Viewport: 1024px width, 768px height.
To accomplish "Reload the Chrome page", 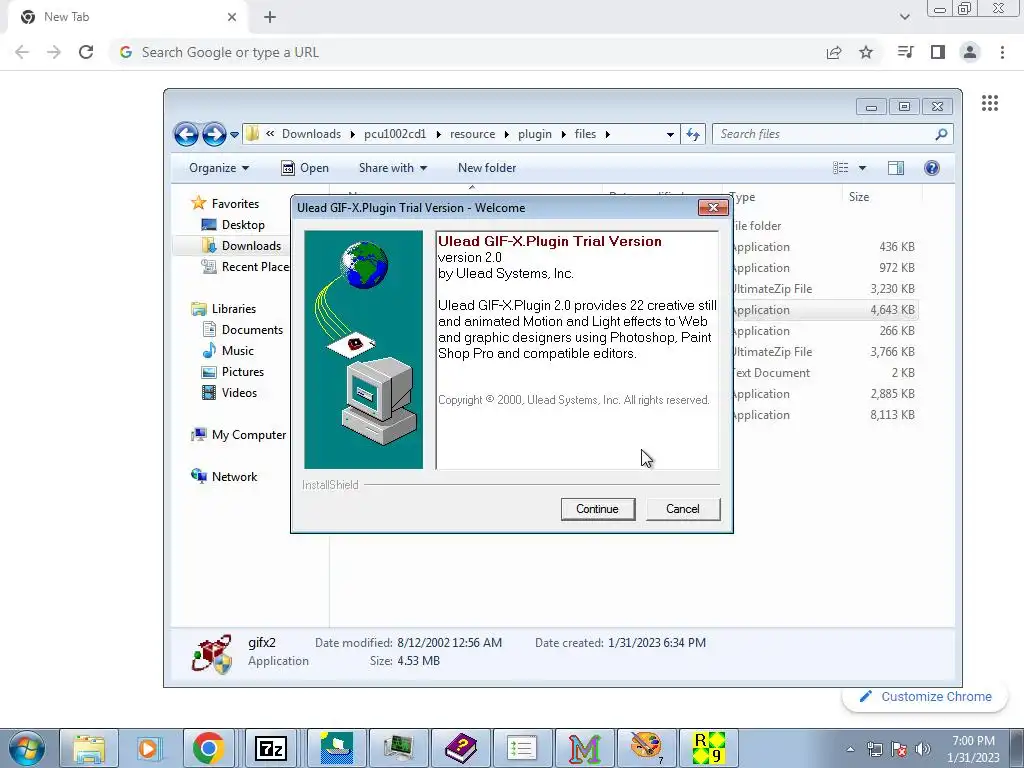I will (x=86, y=52).
